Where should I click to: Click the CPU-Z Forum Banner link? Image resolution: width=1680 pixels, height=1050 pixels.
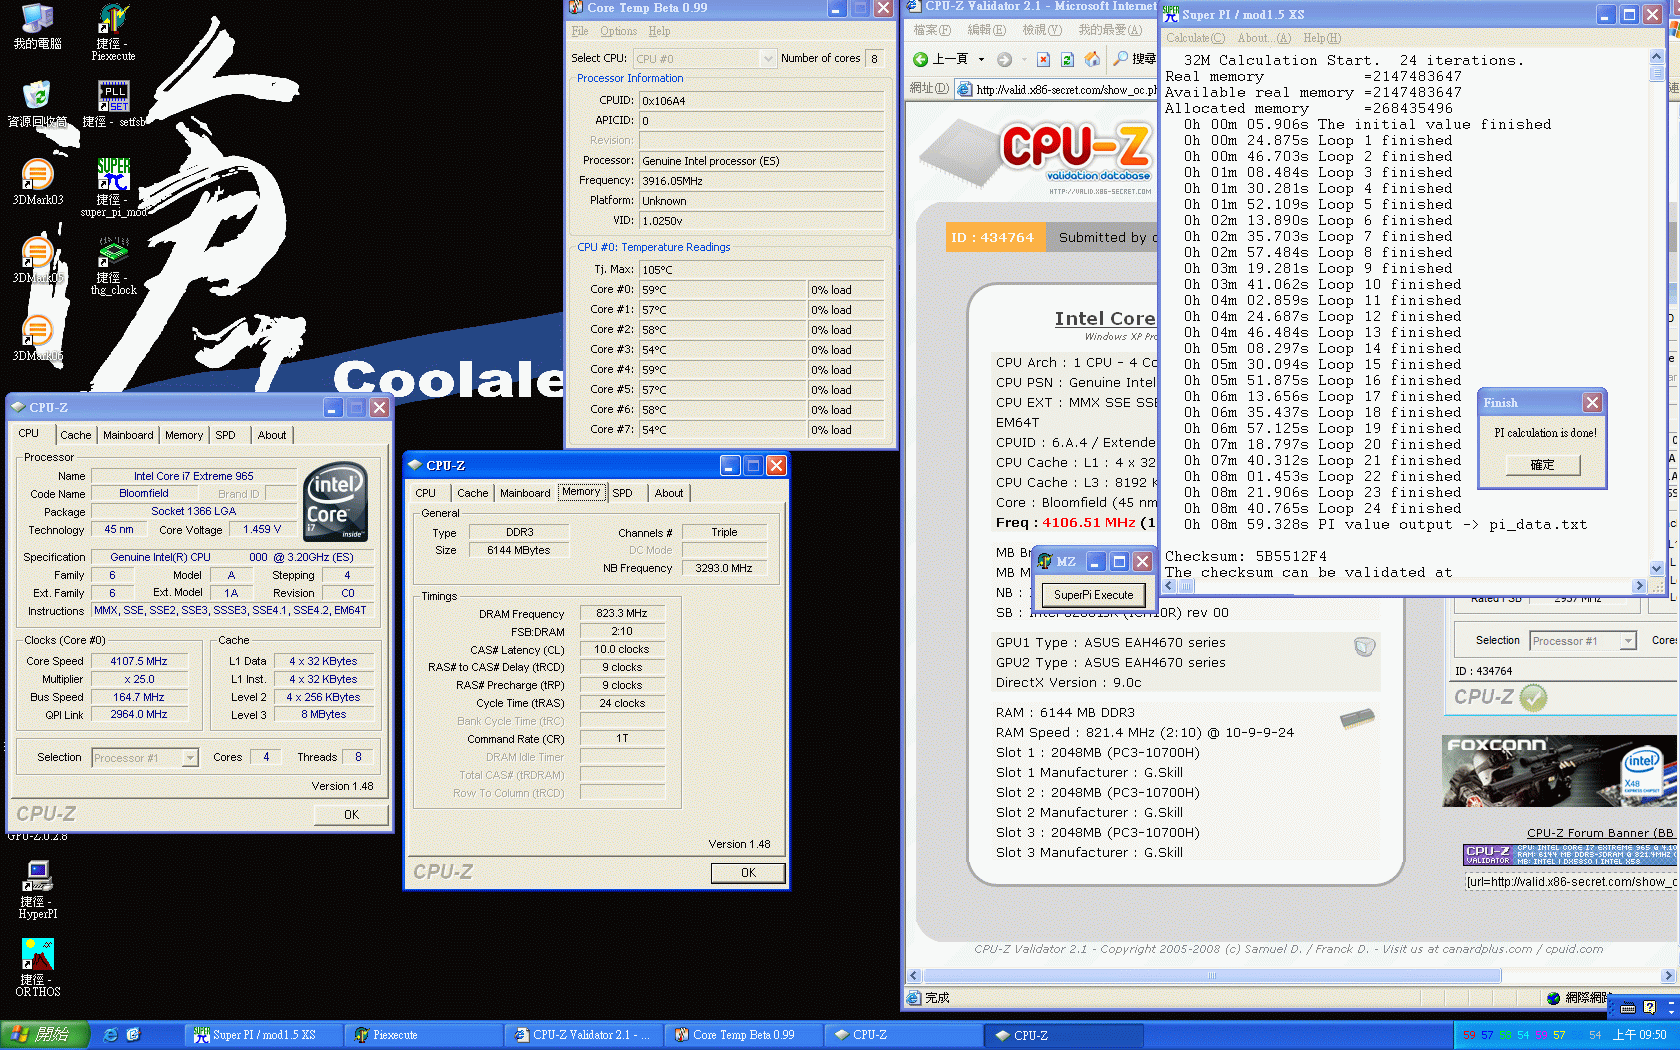[1600, 833]
